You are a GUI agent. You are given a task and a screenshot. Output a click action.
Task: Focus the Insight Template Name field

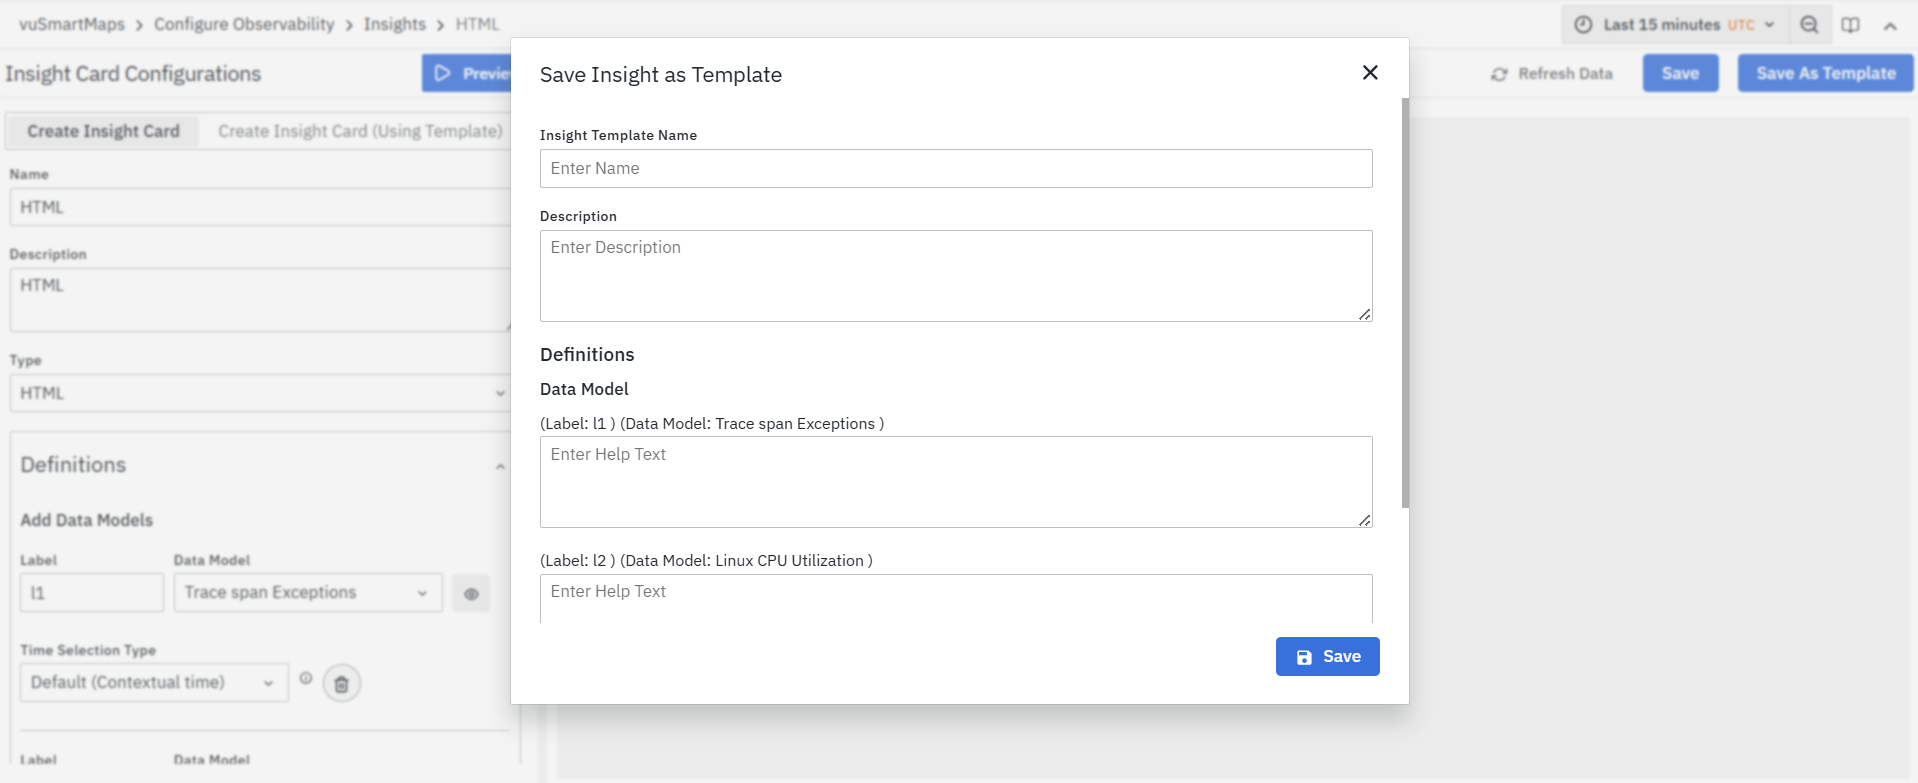click(x=955, y=169)
